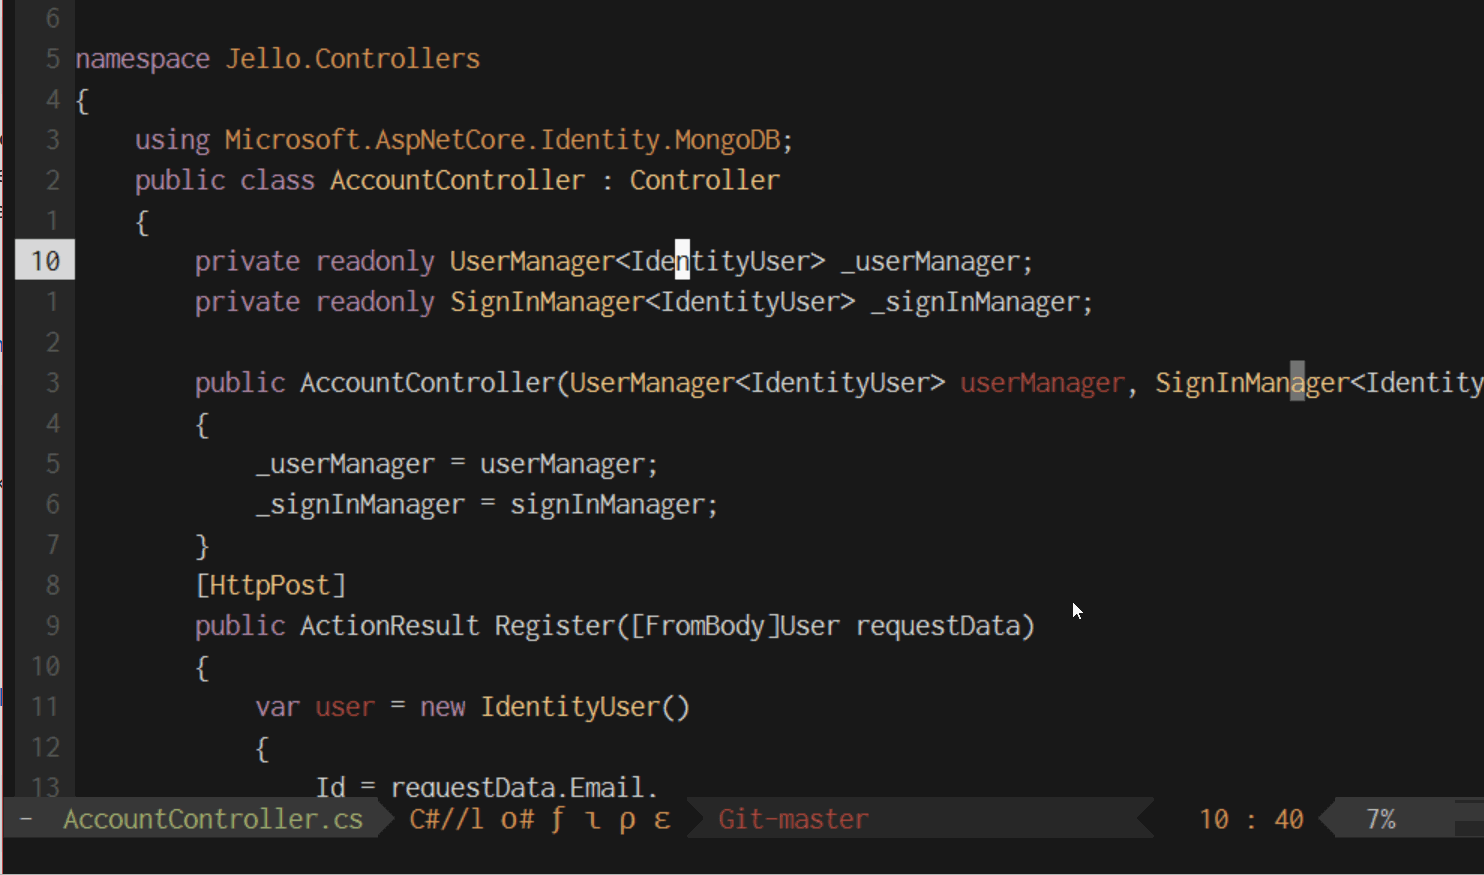Viewport: 1484px width, 875px height.
Task: Click the highlighted current line number 10
Action: [x=45, y=261]
